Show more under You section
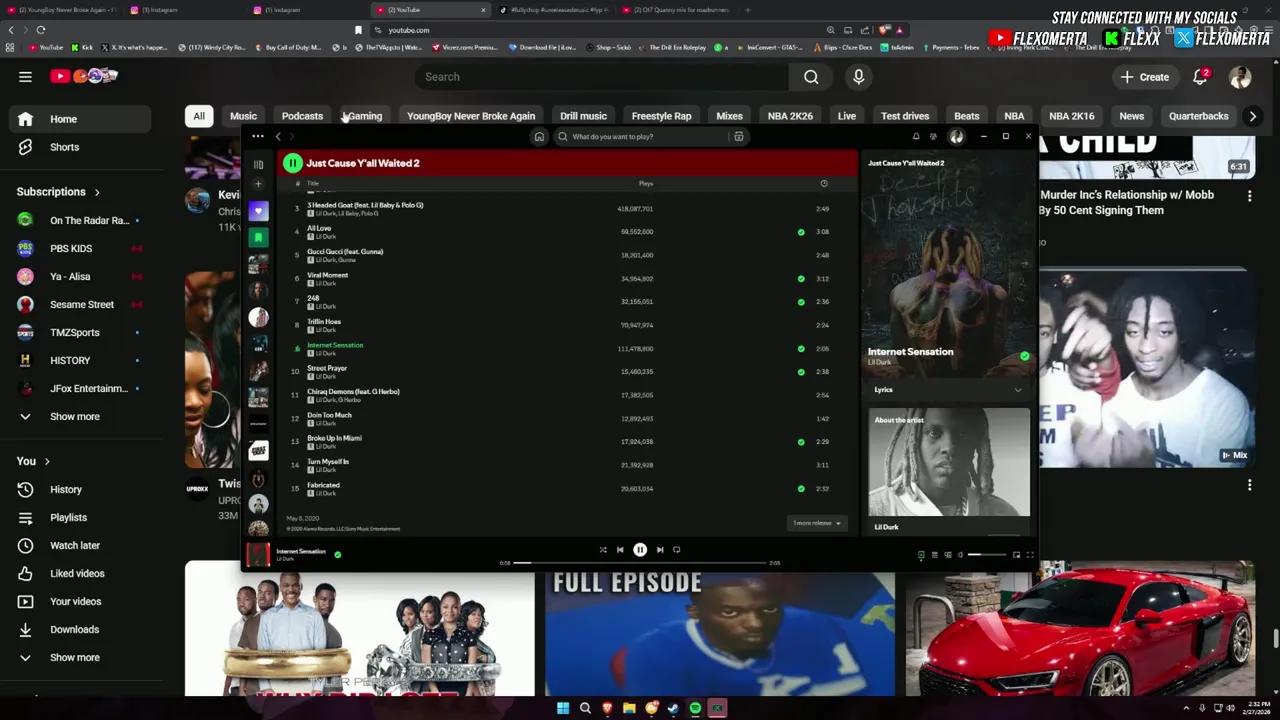Viewport: 1280px width, 720px height. pyautogui.click(x=75, y=657)
